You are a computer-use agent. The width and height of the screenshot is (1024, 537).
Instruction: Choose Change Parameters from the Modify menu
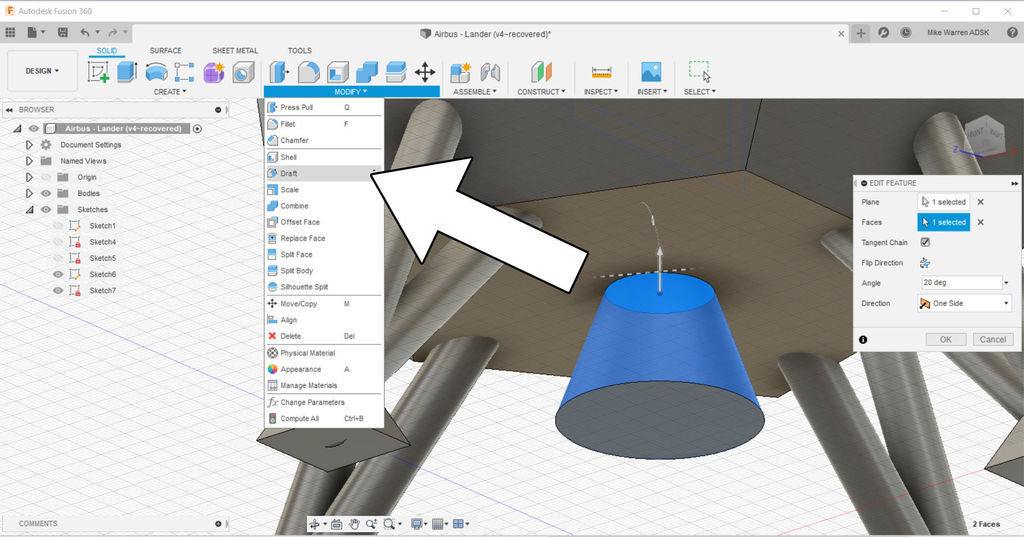coord(323,402)
